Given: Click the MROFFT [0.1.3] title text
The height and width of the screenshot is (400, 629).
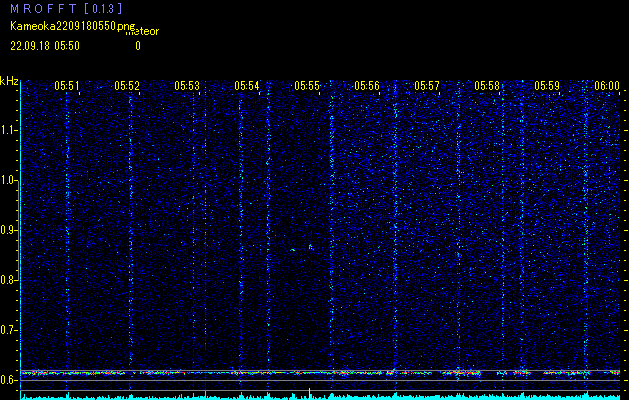Looking at the screenshot, I should coord(66,8).
